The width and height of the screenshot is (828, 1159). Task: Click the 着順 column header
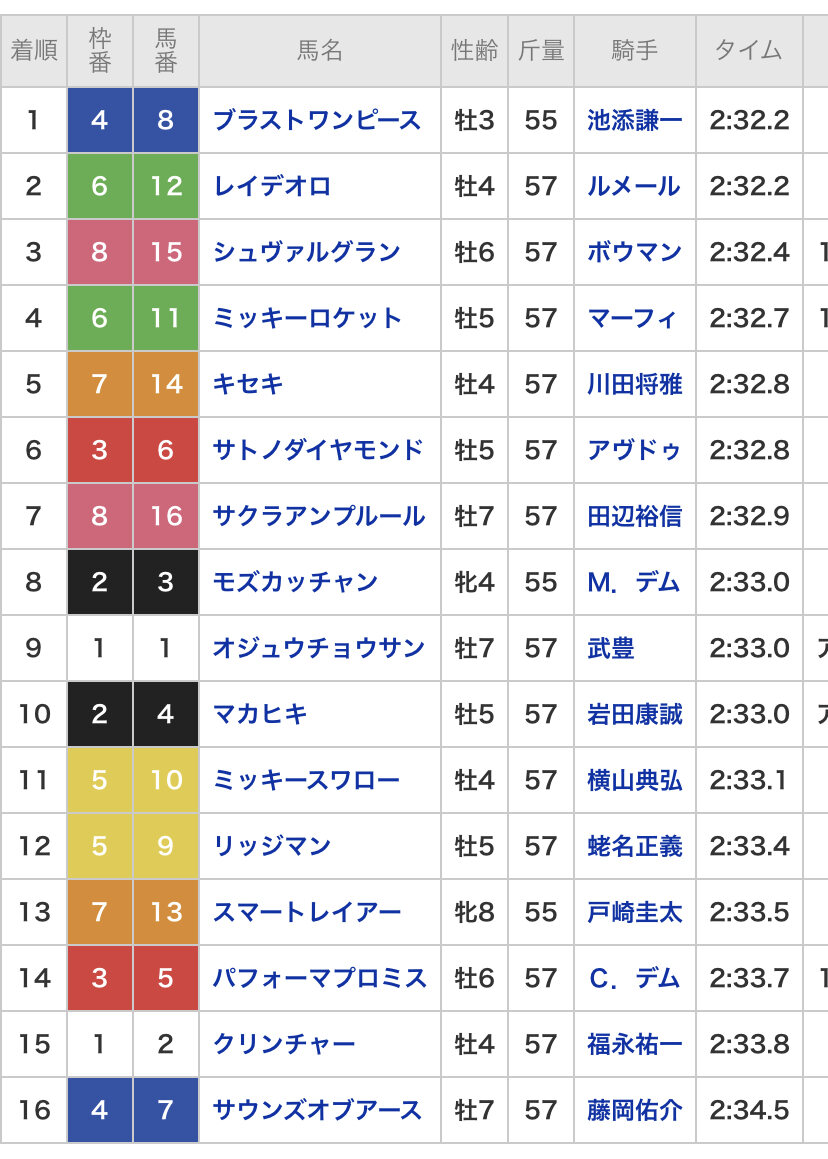tap(34, 51)
